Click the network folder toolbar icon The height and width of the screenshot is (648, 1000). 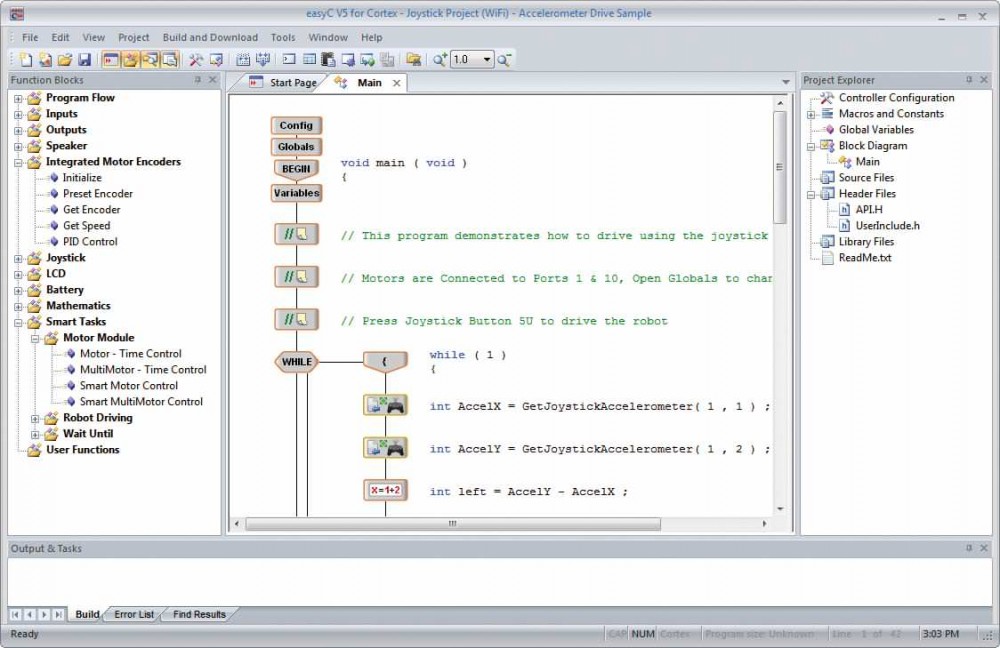413,60
